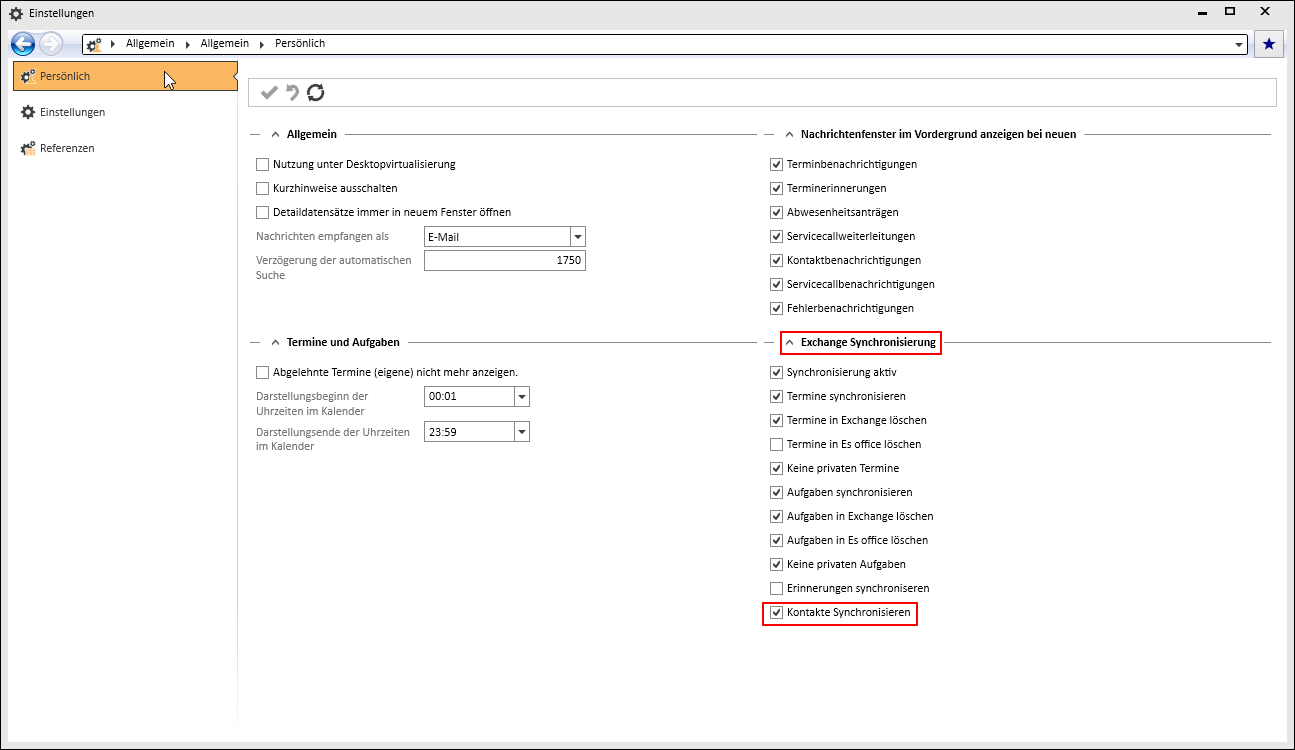Click second Allgemein breadcrumb segment
This screenshot has width=1295, height=750.
point(224,44)
